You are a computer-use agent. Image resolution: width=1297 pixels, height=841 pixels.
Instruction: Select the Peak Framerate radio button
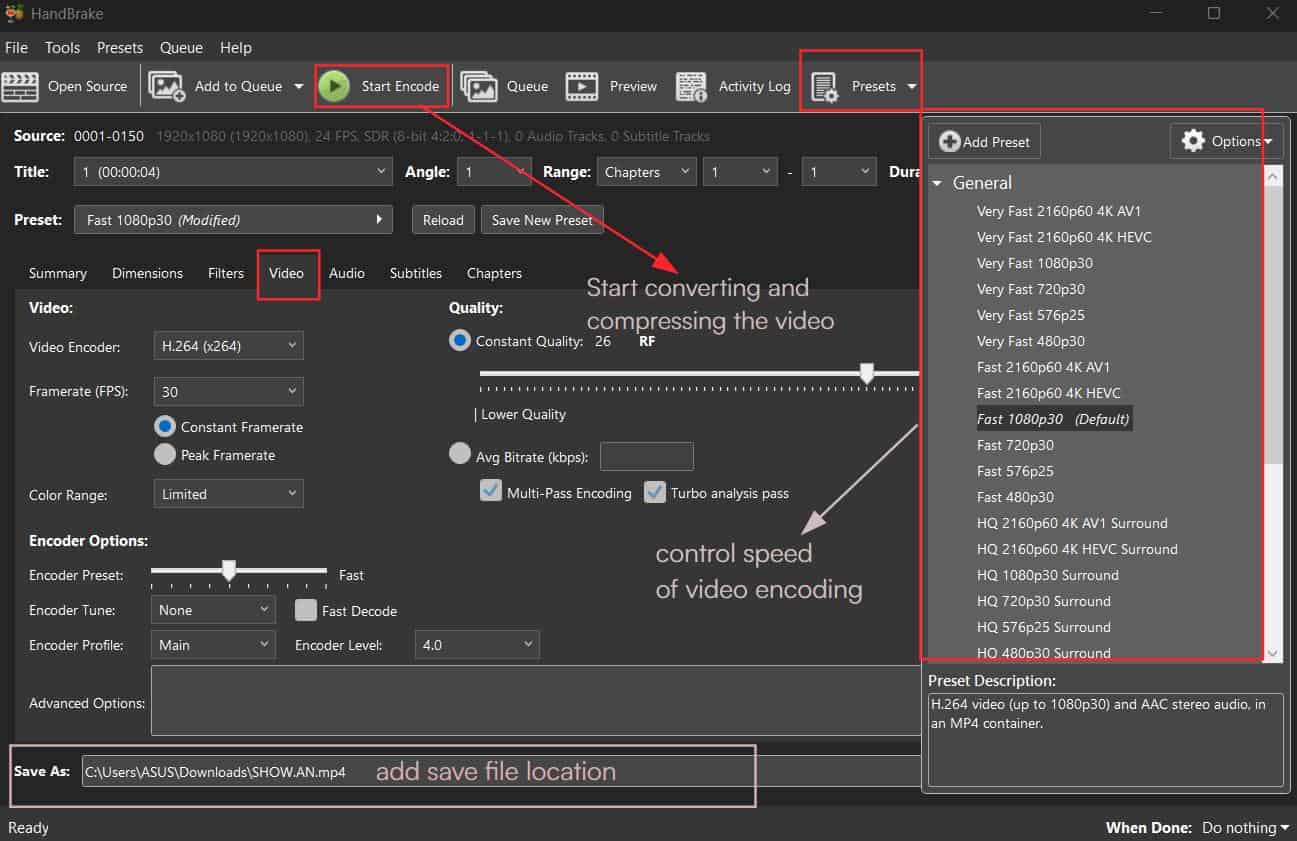tap(165, 454)
